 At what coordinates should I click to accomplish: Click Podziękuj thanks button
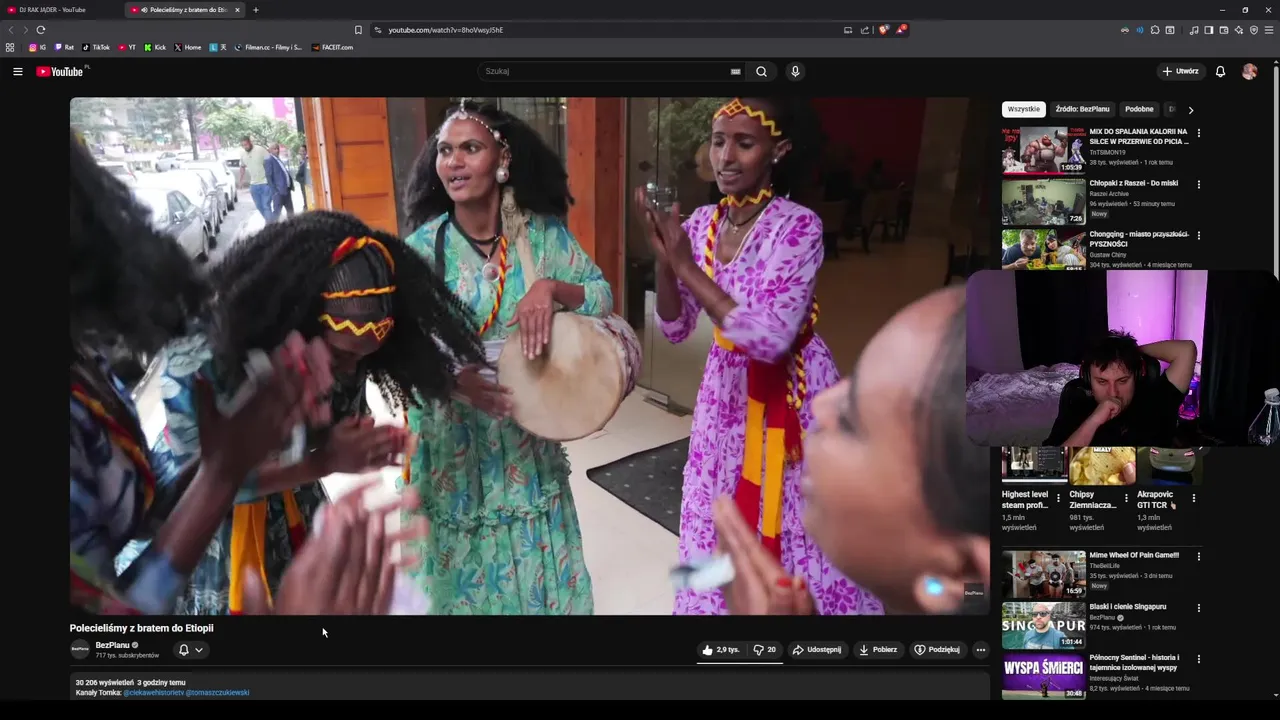[937, 650]
